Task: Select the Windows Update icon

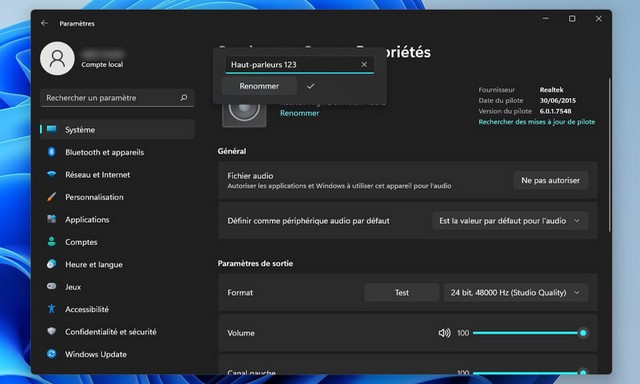Action: pyautogui.click(x=52, y=354)
